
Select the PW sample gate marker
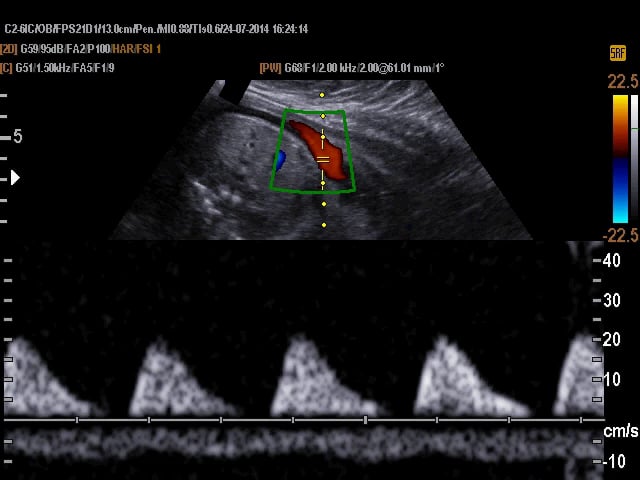coord(323,160)
